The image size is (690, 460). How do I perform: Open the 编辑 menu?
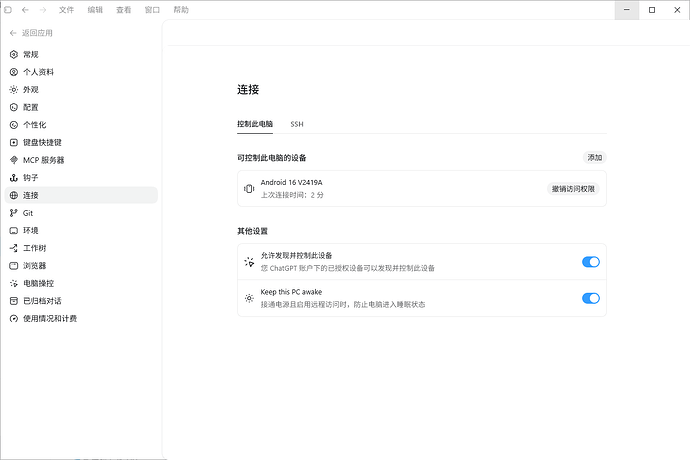tap(95, 10)
